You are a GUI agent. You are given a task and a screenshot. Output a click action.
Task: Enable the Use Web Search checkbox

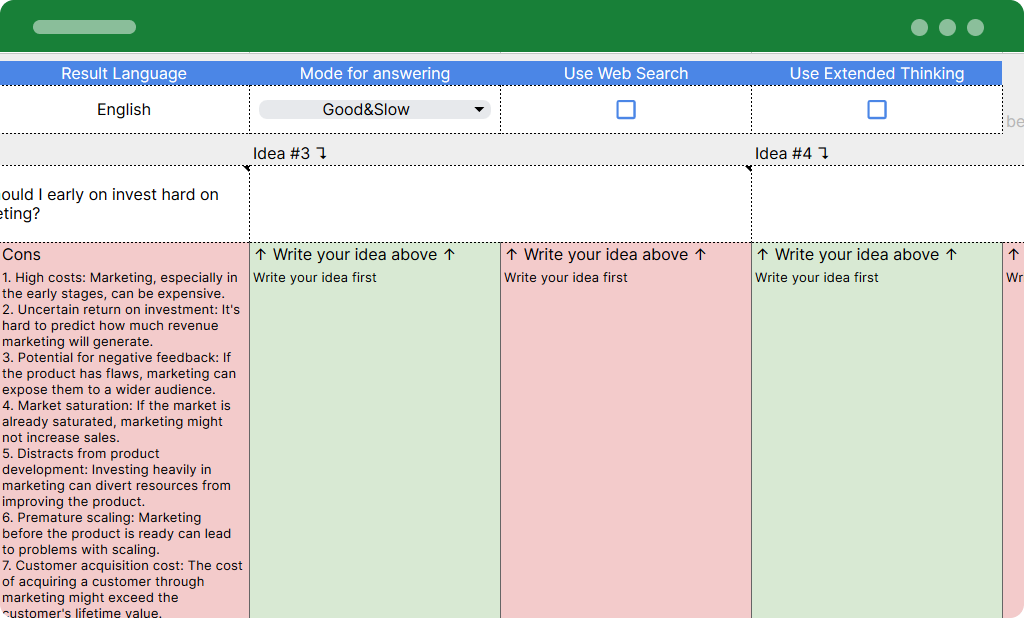(x=625, y=109)
